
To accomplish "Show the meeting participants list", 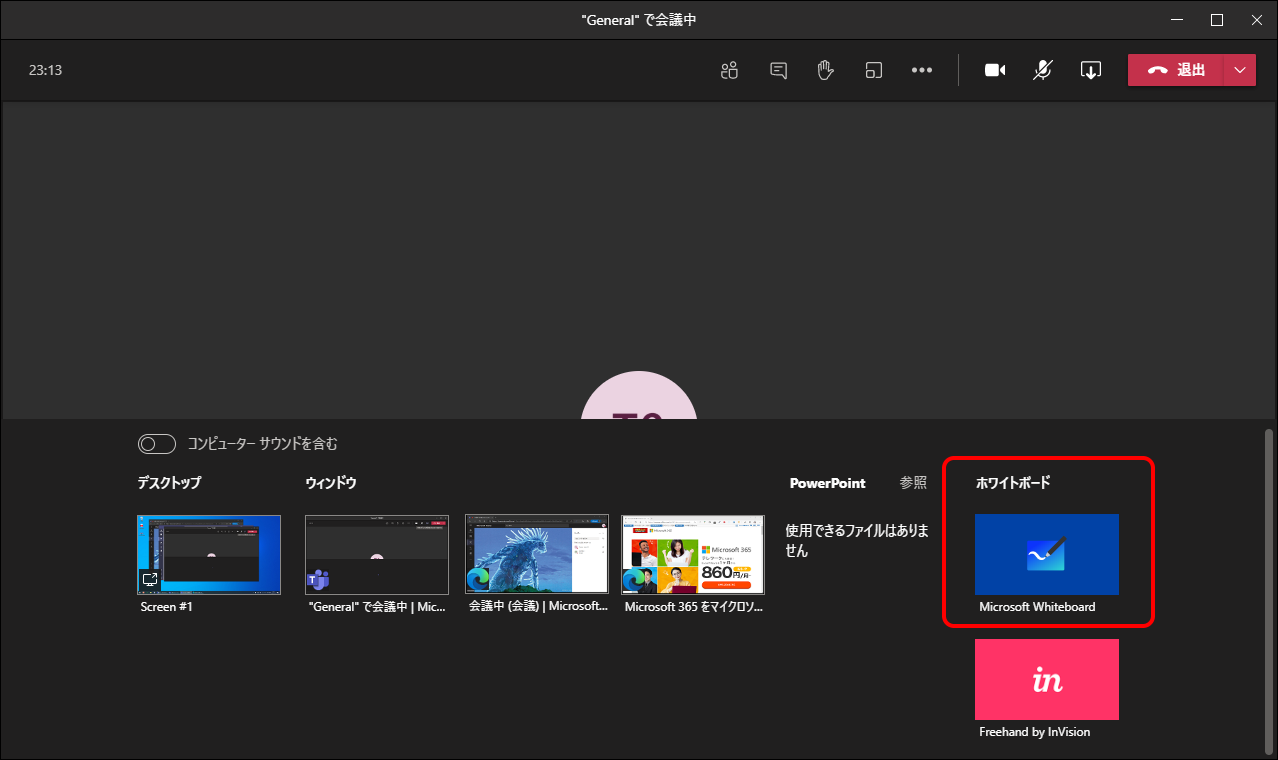I will coord(729,70).
